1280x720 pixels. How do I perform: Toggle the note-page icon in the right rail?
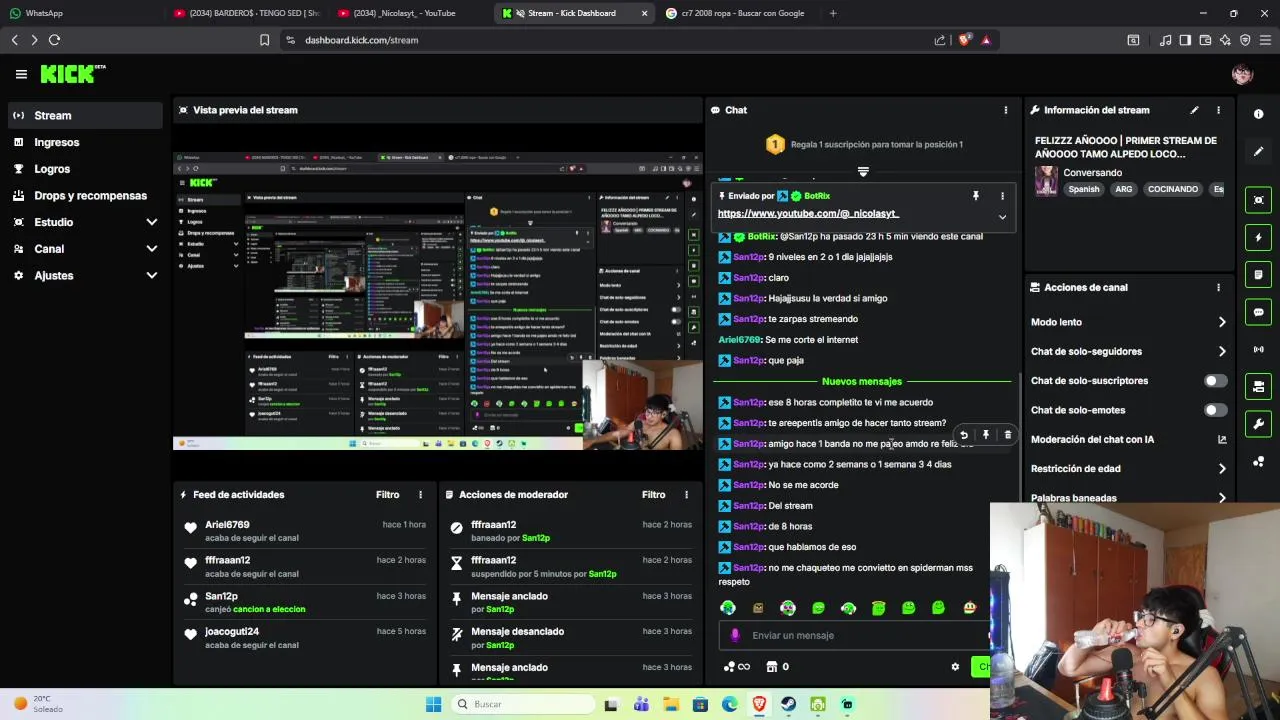1258,275
